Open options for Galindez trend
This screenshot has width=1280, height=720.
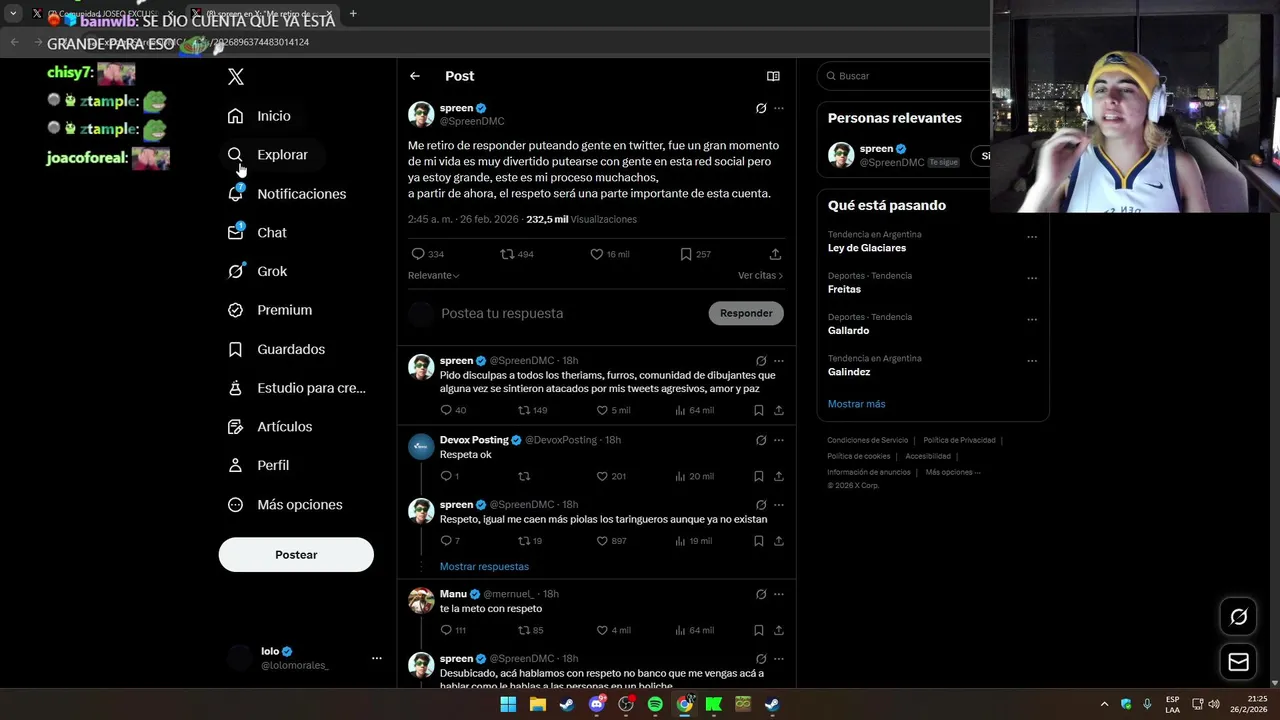pos(1032,361)
